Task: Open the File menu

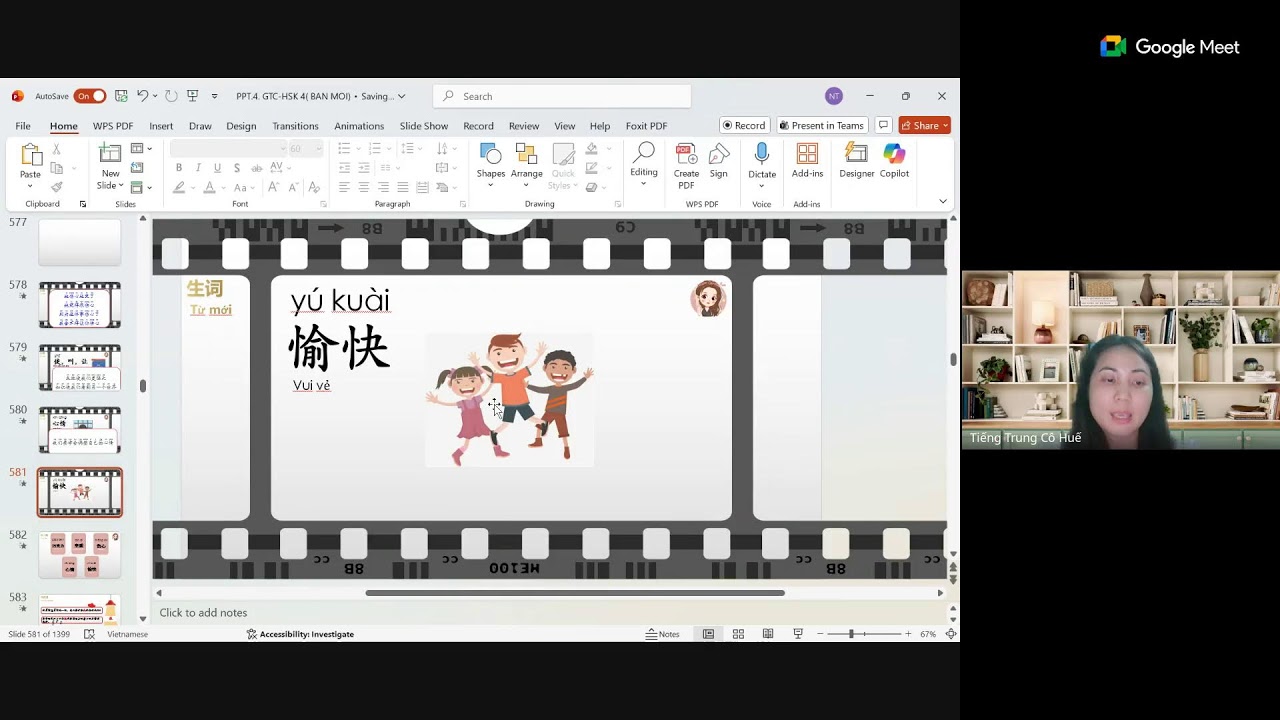Action: coord(23,126)
